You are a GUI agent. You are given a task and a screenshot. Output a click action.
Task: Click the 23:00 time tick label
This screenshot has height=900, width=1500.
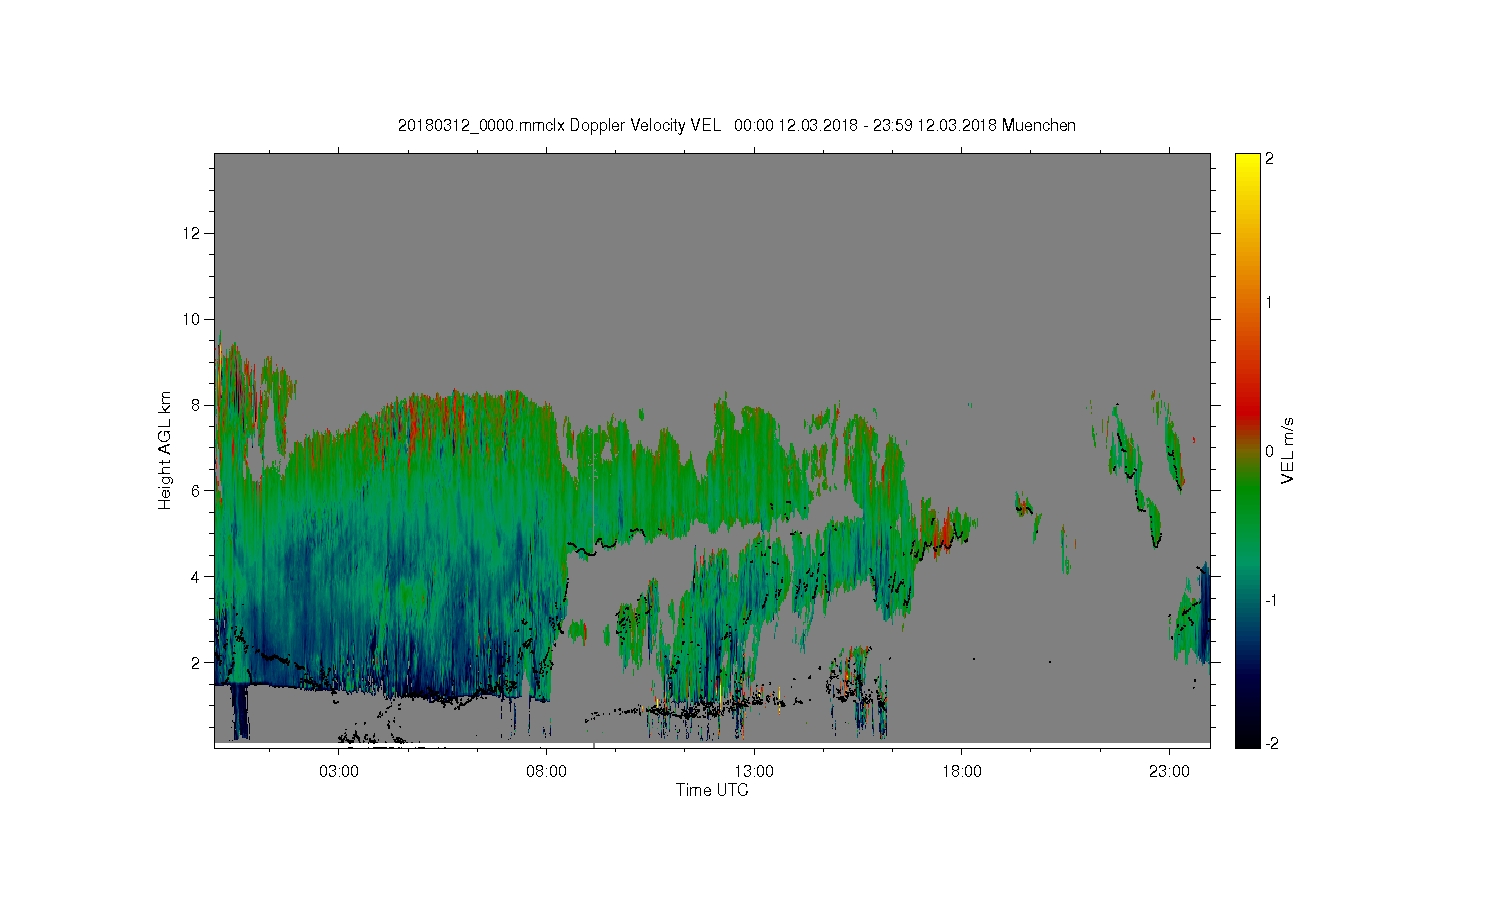[1169, 772]
